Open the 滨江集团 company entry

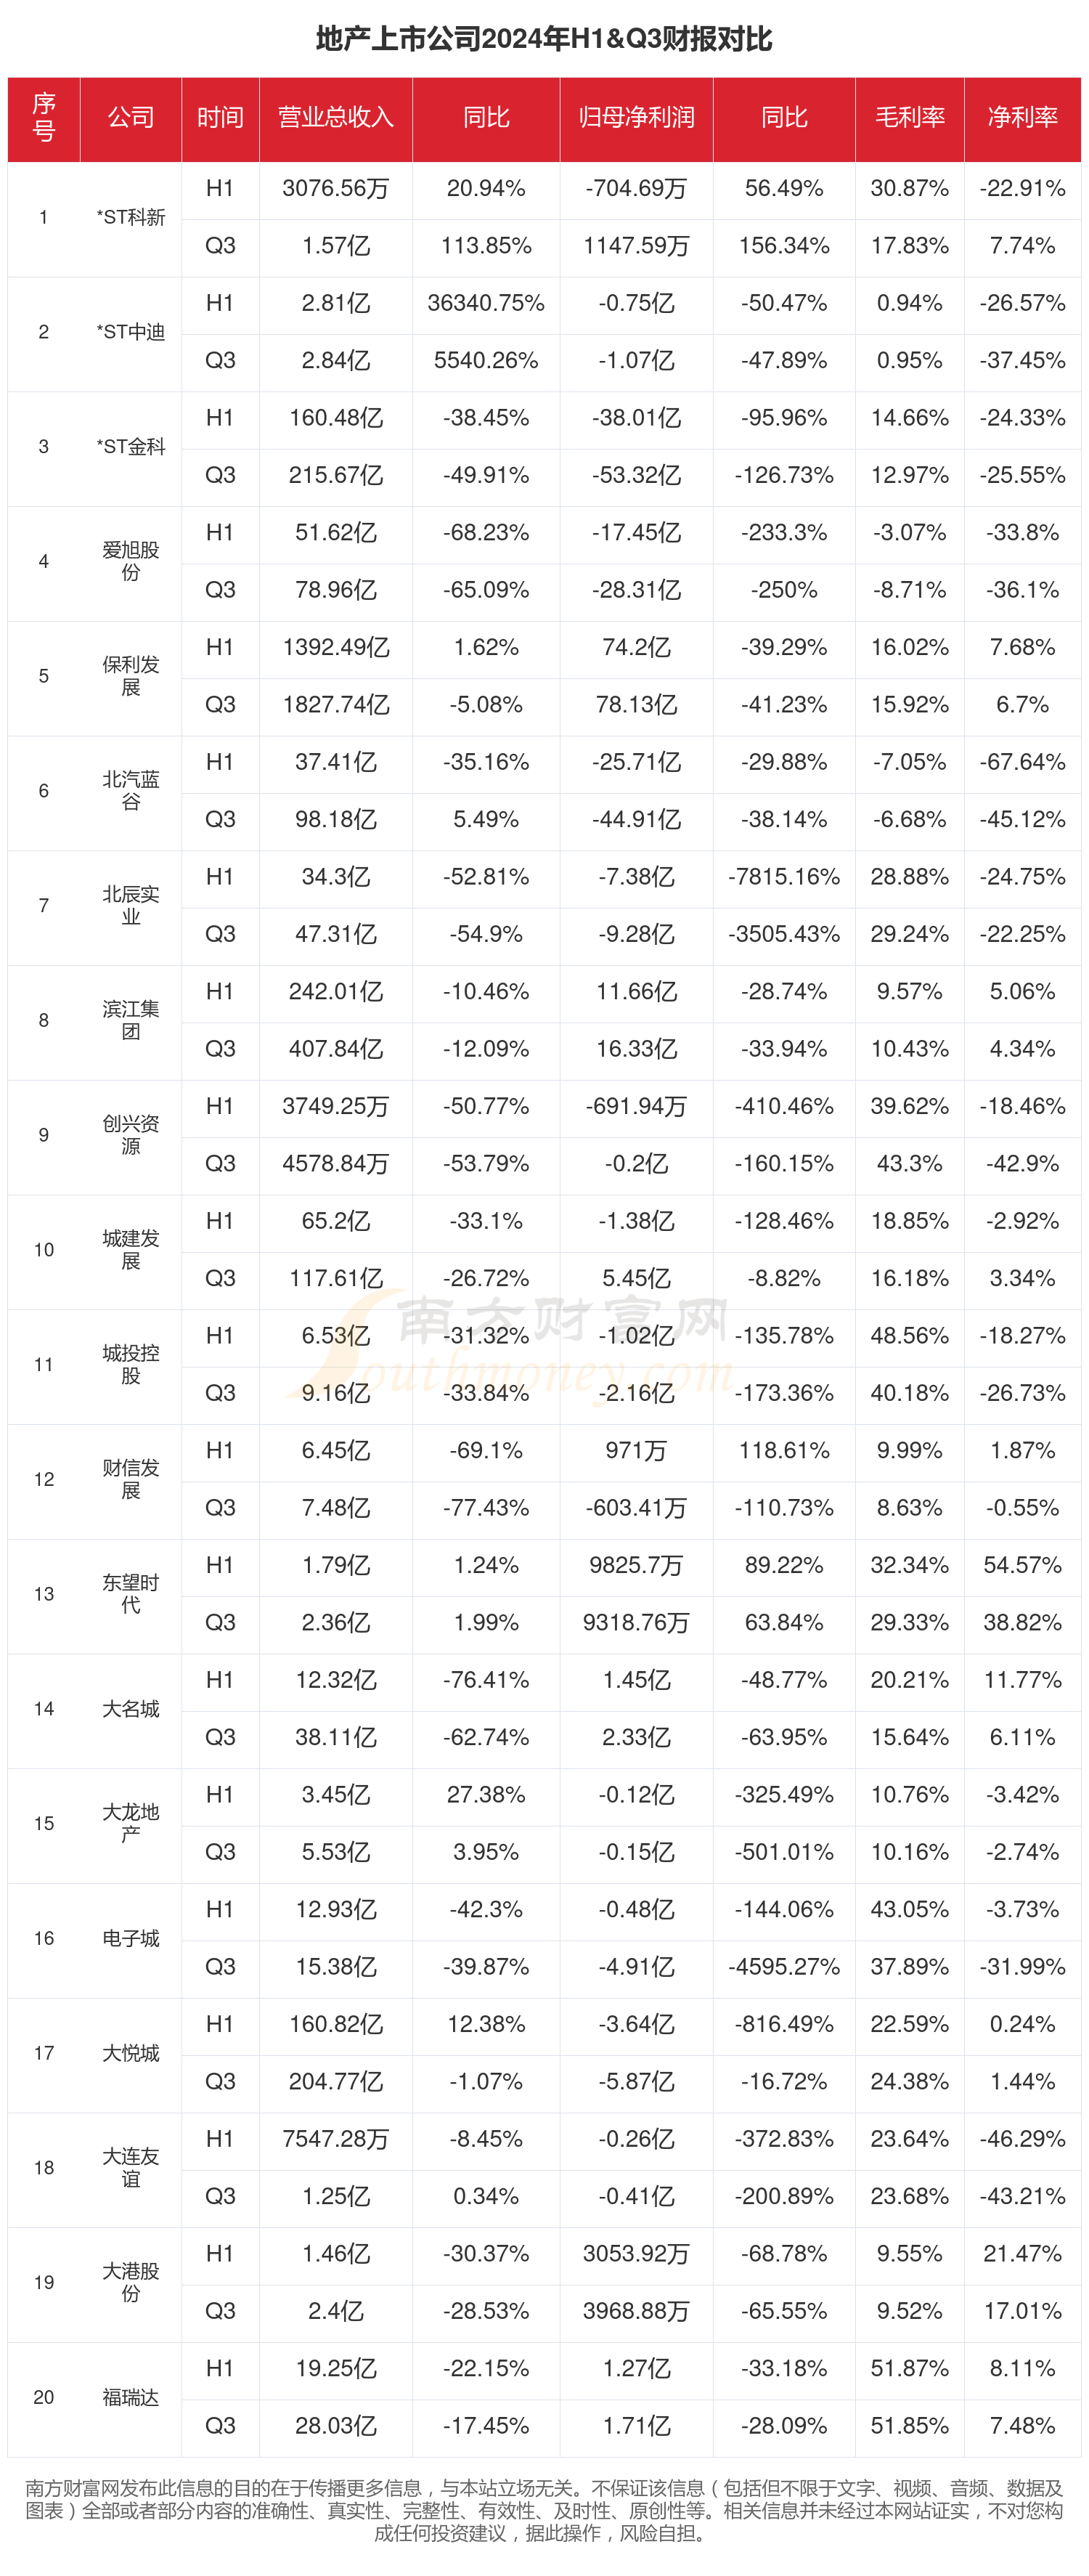(131, 1020)
